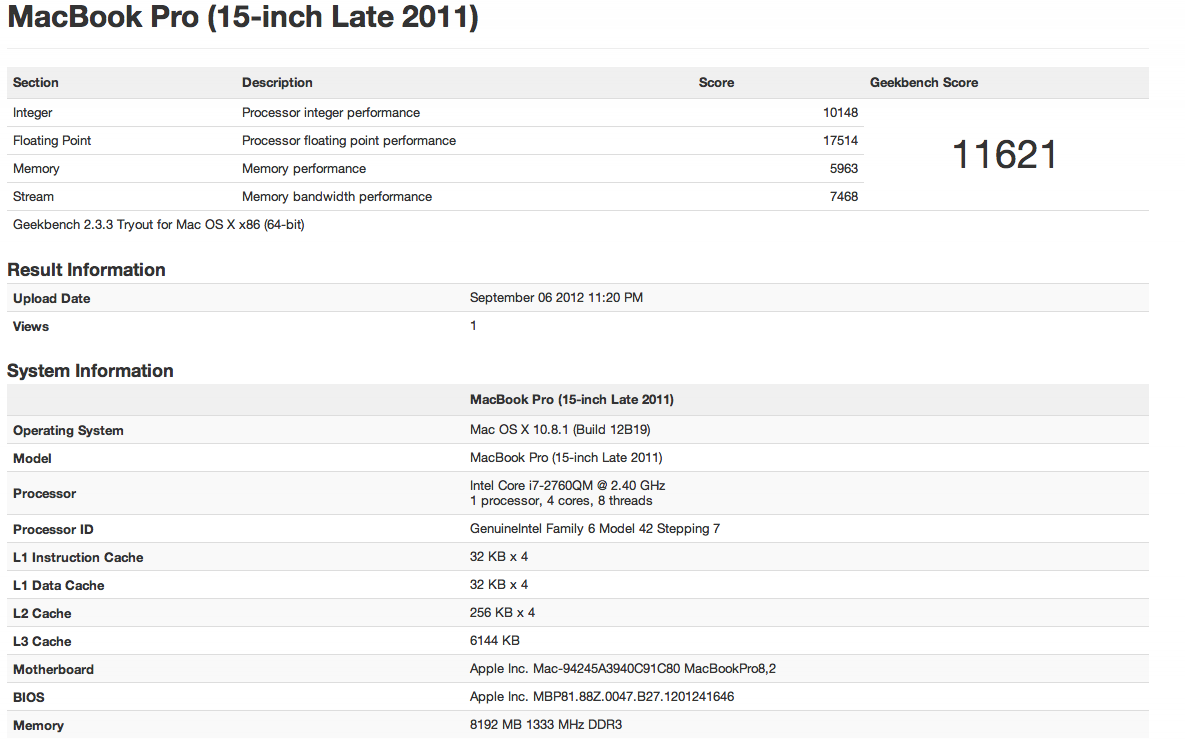Select the Floating Point score 17514
Viewport: 1185px width, 741px height.
click(x=840, y=141)
